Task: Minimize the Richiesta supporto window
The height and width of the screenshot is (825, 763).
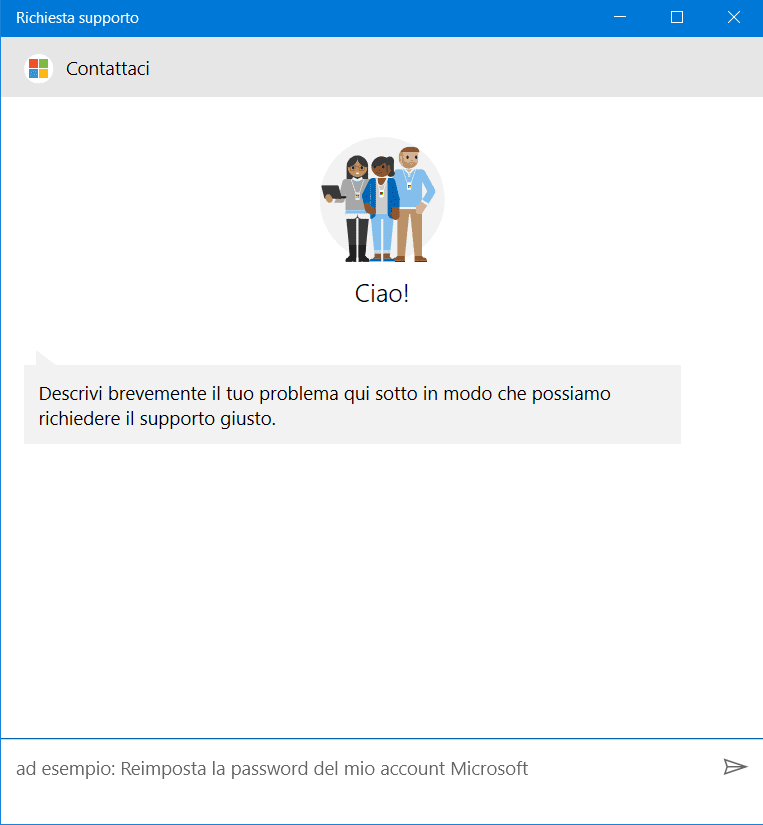Action: click(x=621, y=18)
